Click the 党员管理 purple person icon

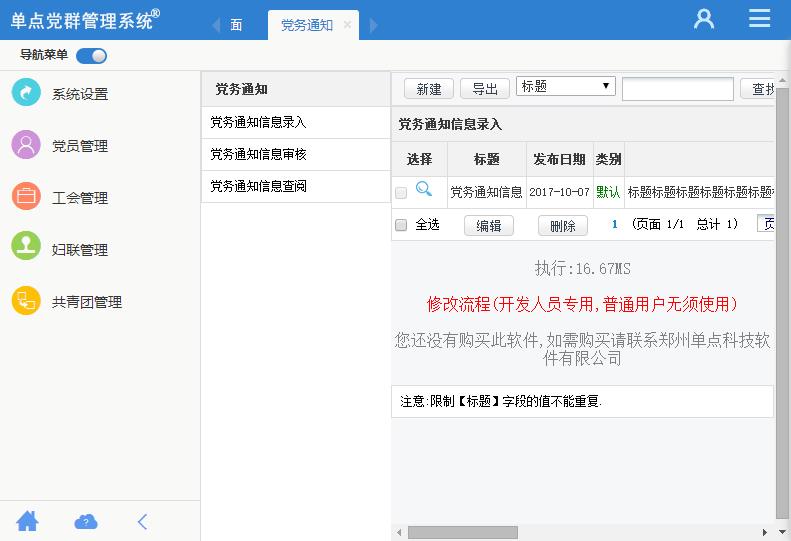(x=26, y=145)
